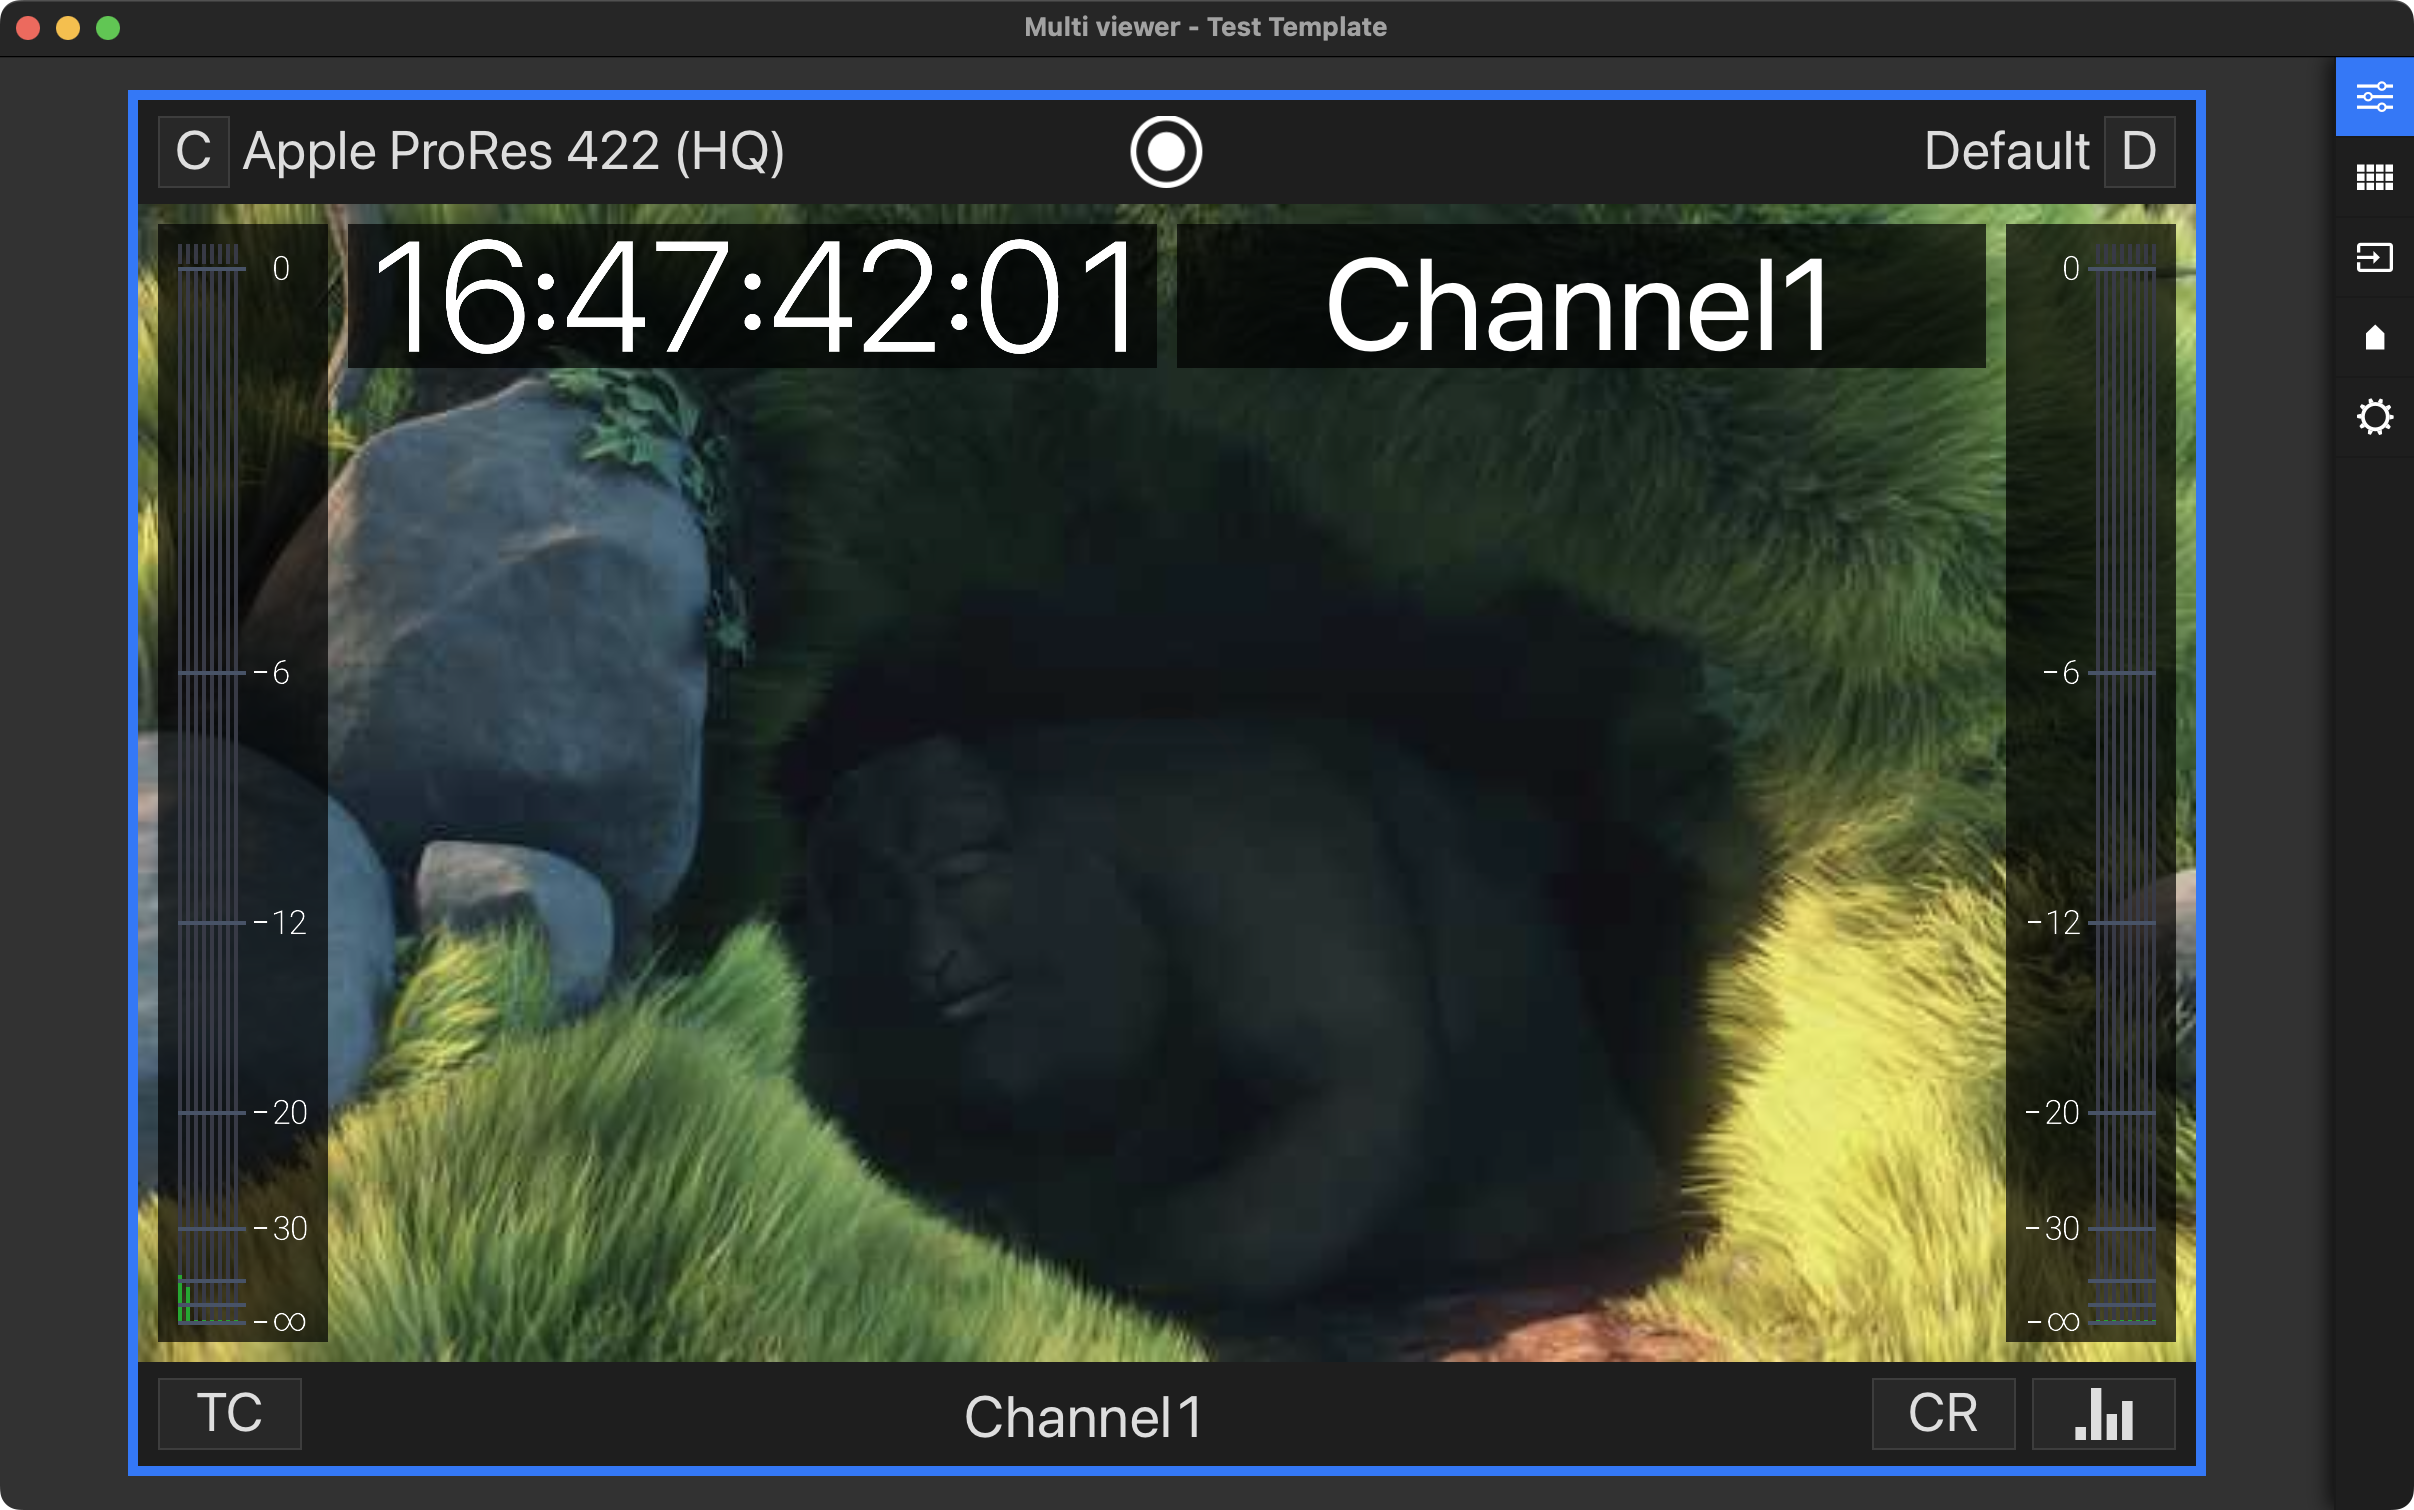This screenshot has width=2414, height=1510.
Task: Click the C codec badge button
Action: 194,152
